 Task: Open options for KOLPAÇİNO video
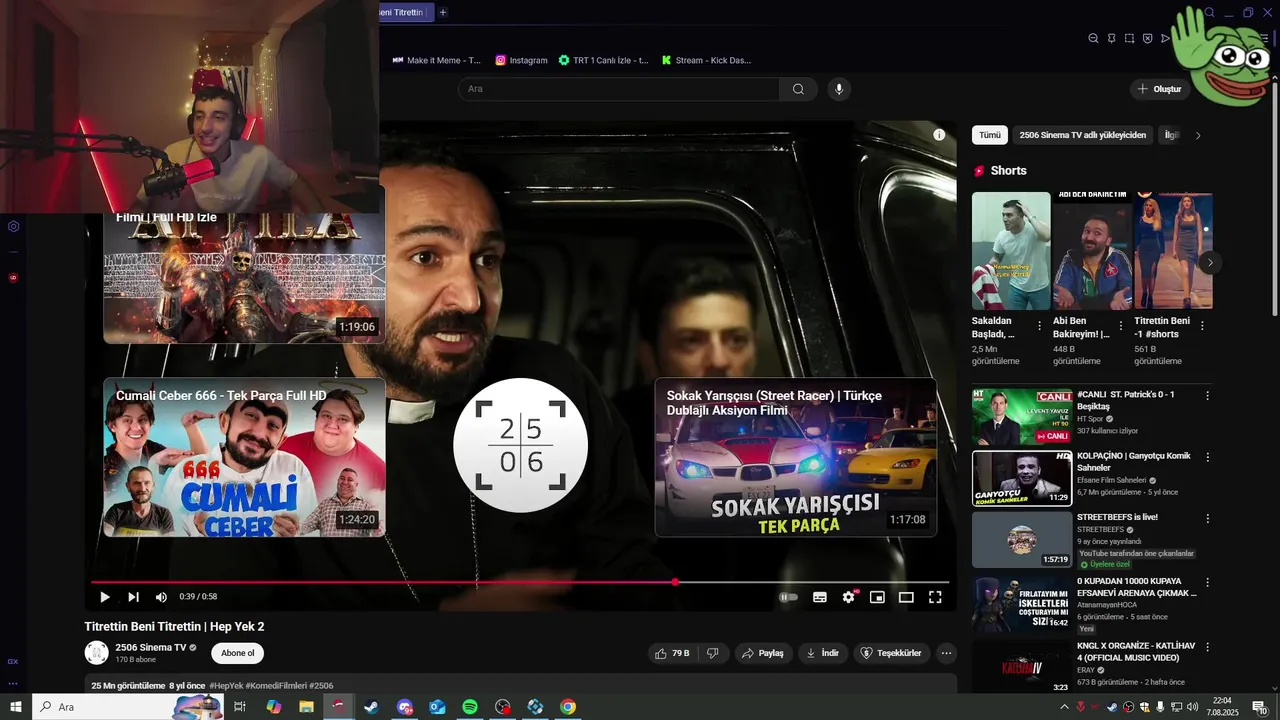click(1207, 457)
